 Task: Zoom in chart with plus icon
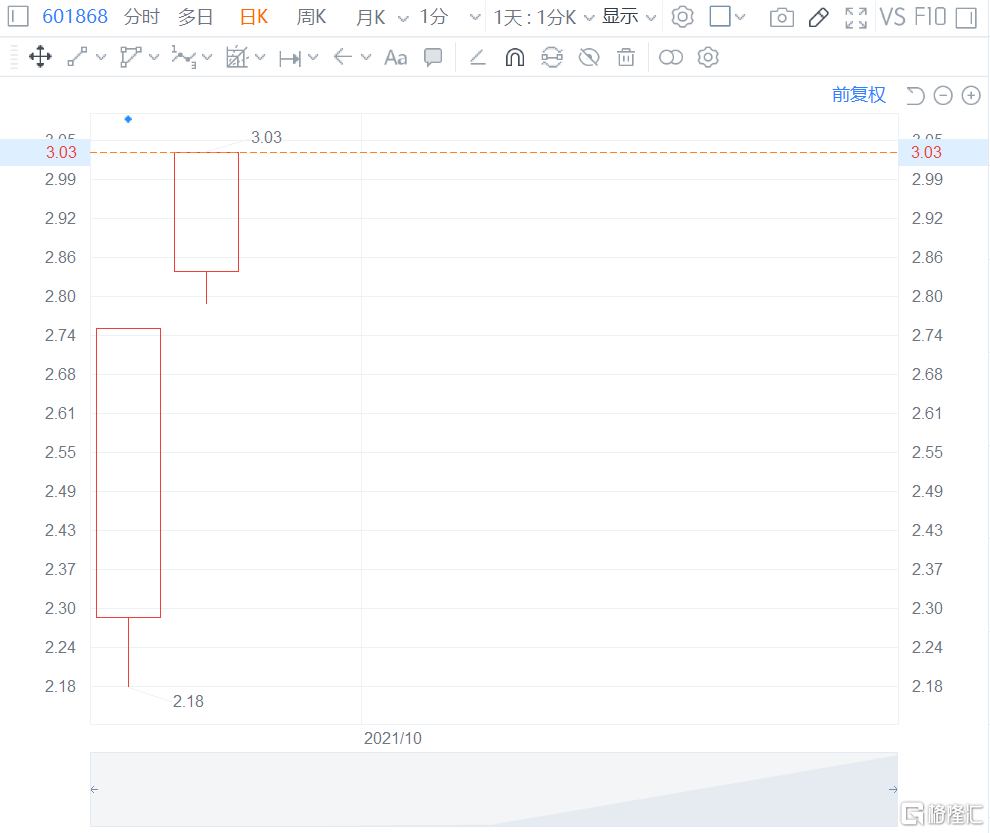click(x=971, y=95)
